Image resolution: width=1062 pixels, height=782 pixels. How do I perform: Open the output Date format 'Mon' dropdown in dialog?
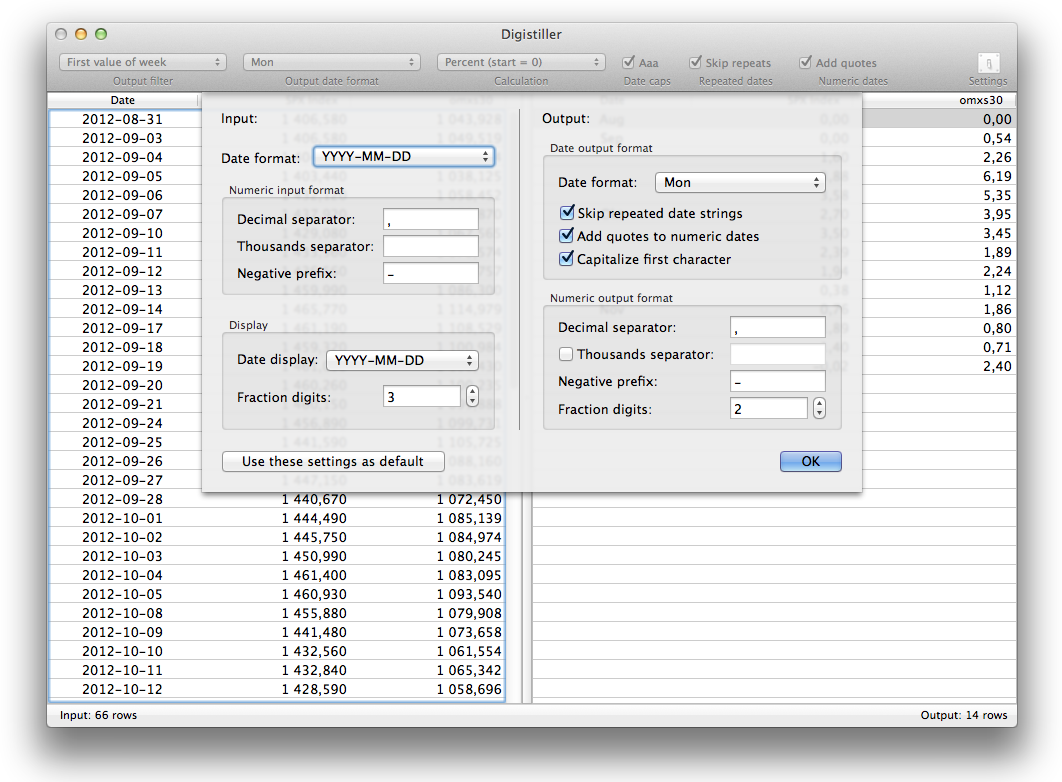[740, 182]
